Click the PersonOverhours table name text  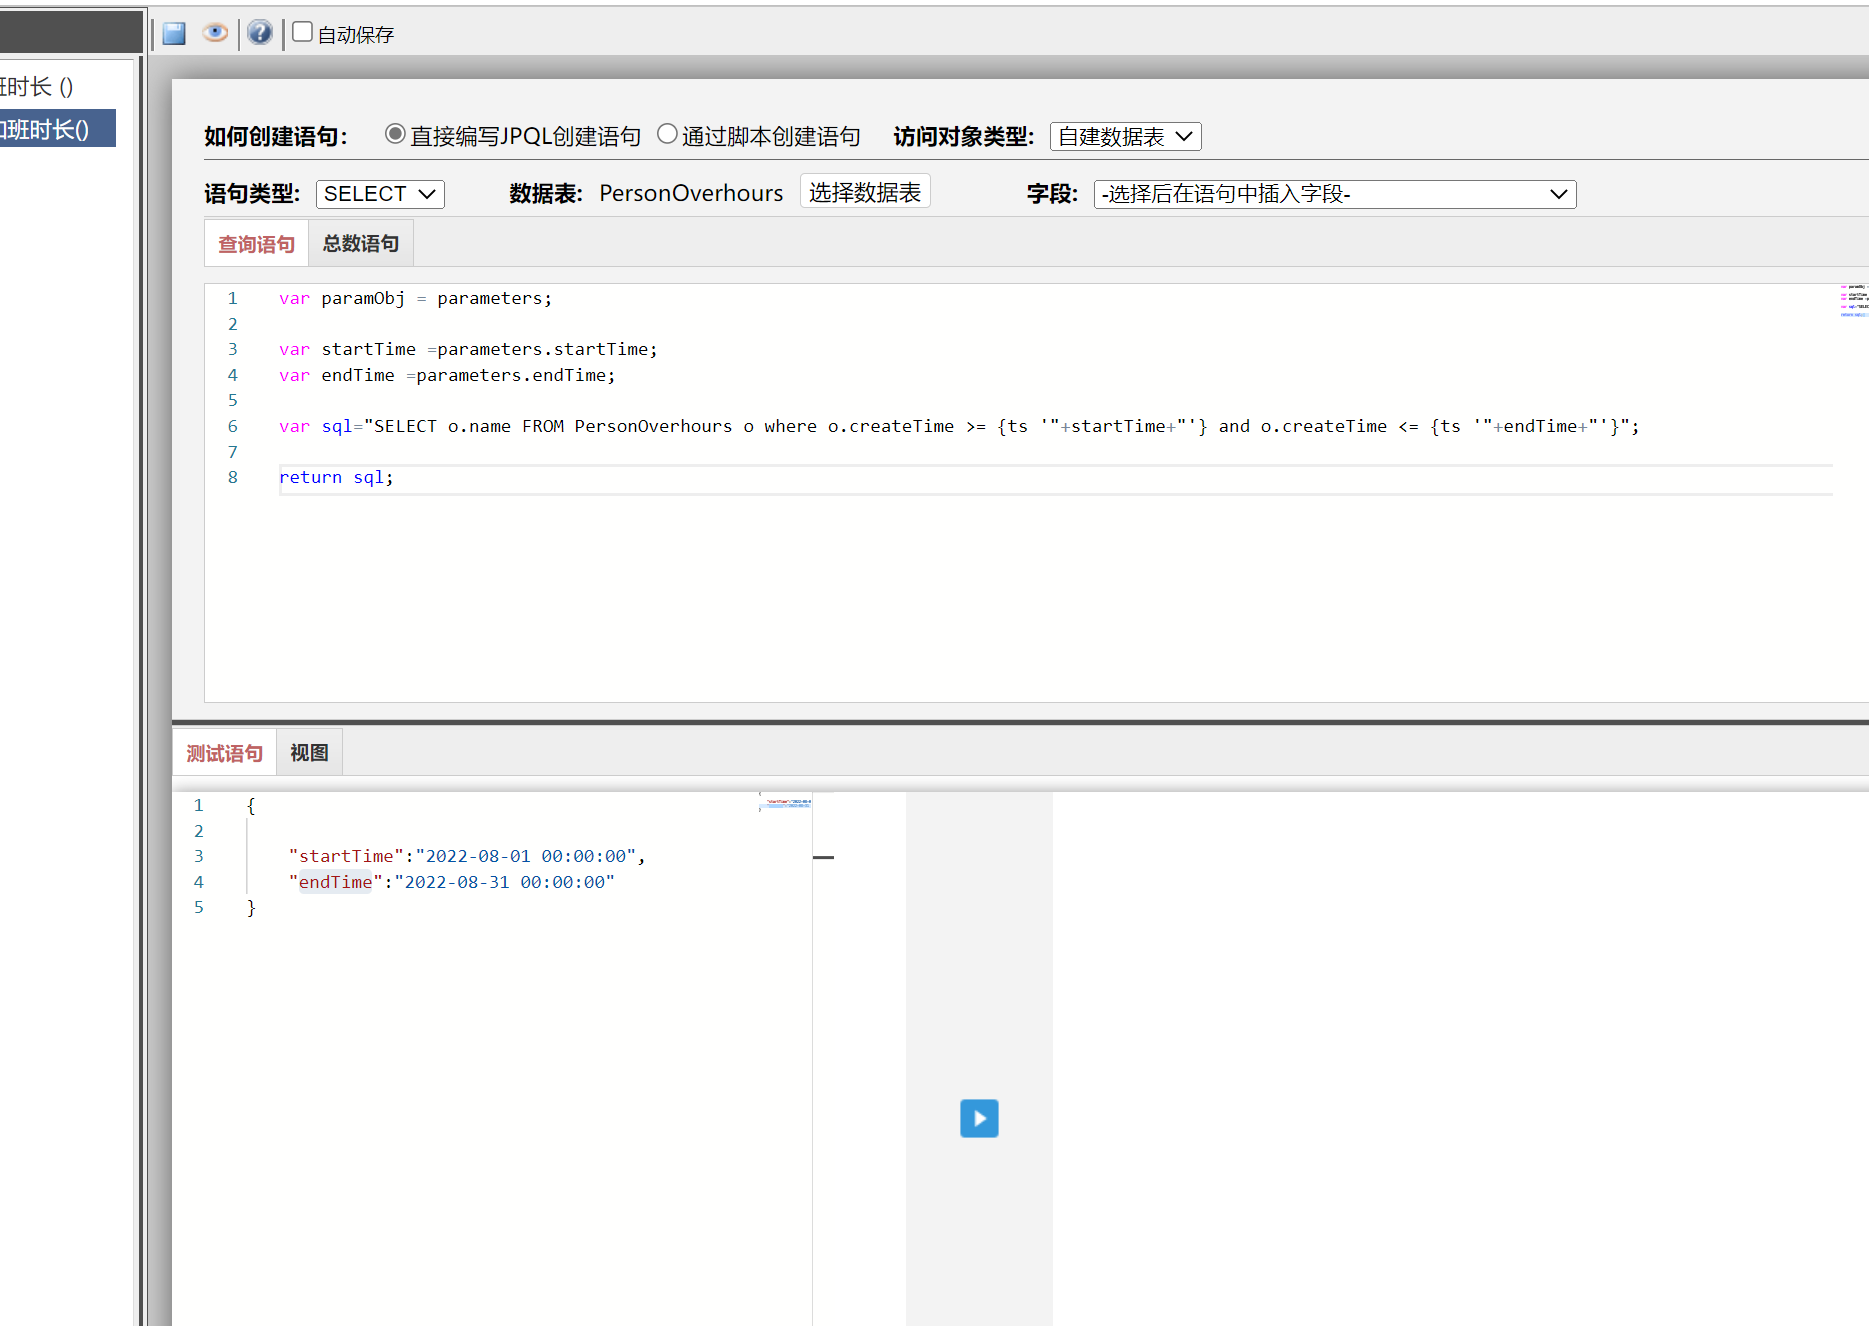691,193
